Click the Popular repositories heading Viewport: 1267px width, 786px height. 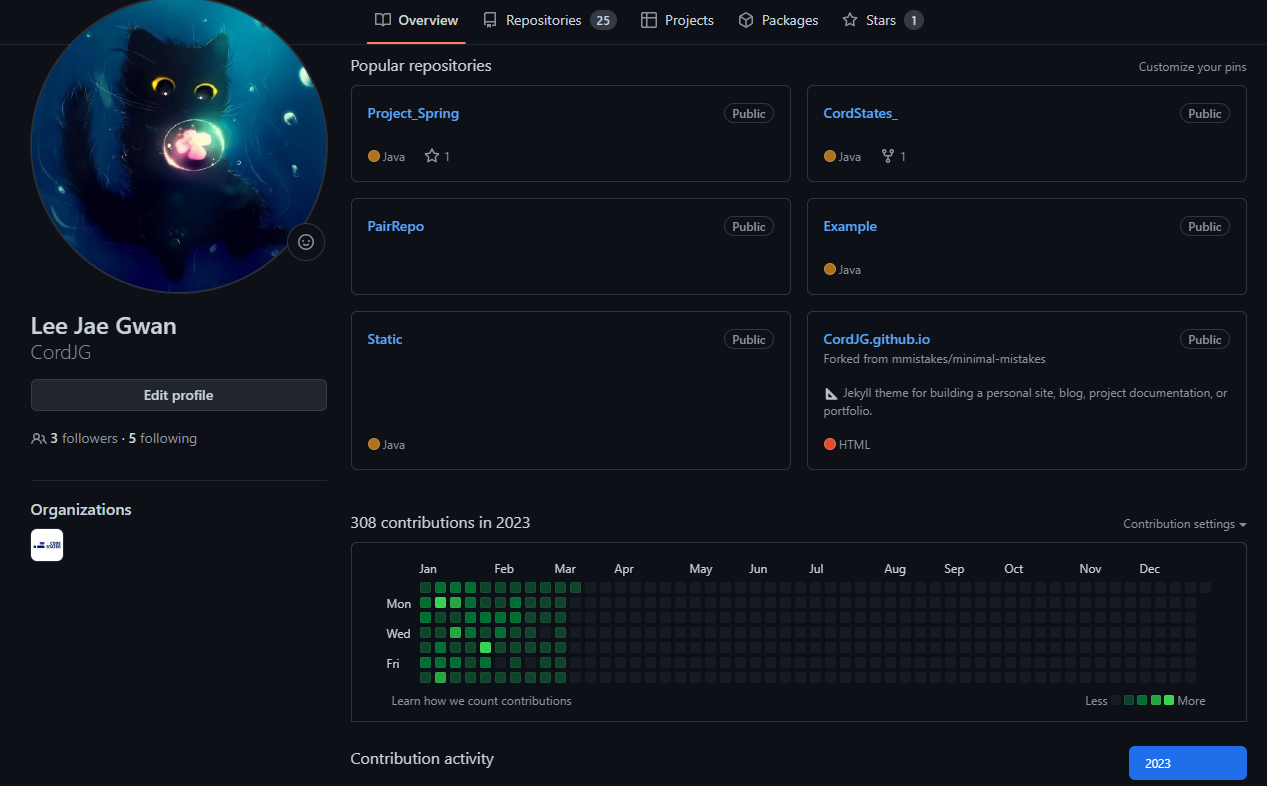(x=421, y=65)
